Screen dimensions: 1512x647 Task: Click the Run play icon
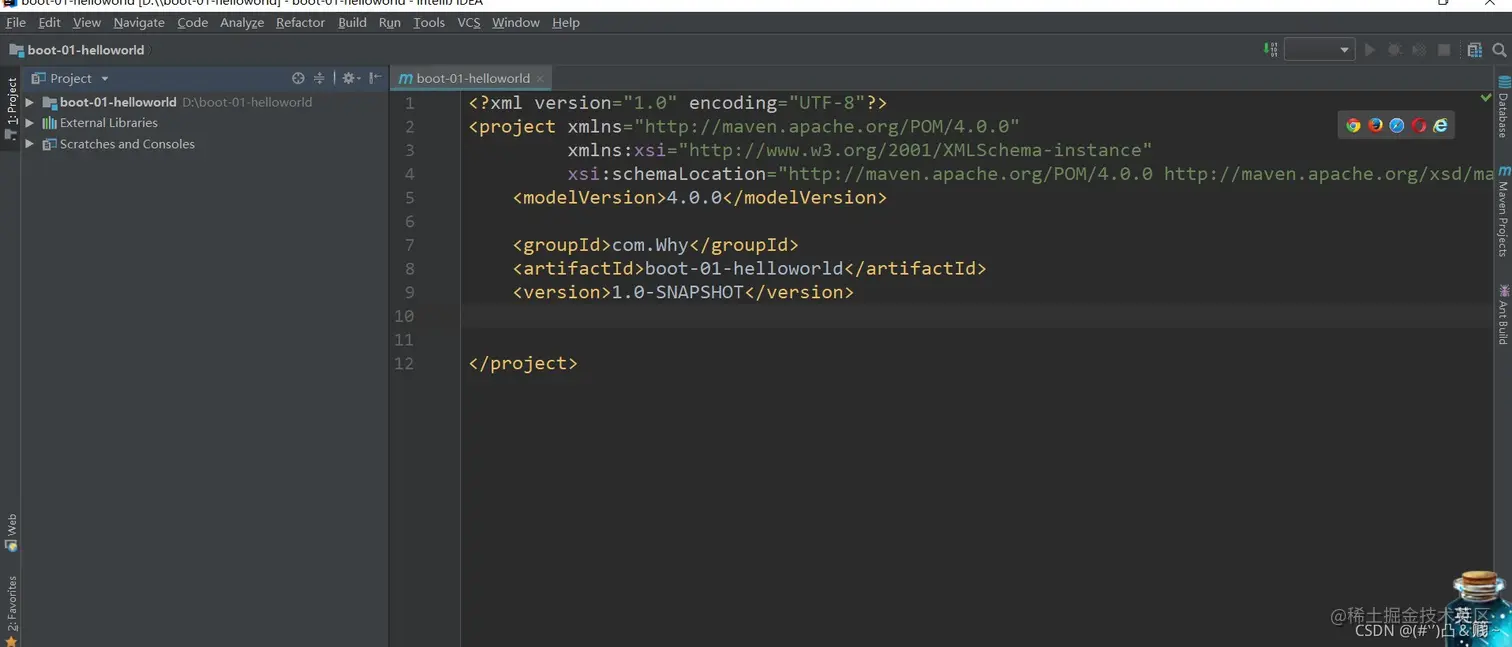coord(1370,49)
